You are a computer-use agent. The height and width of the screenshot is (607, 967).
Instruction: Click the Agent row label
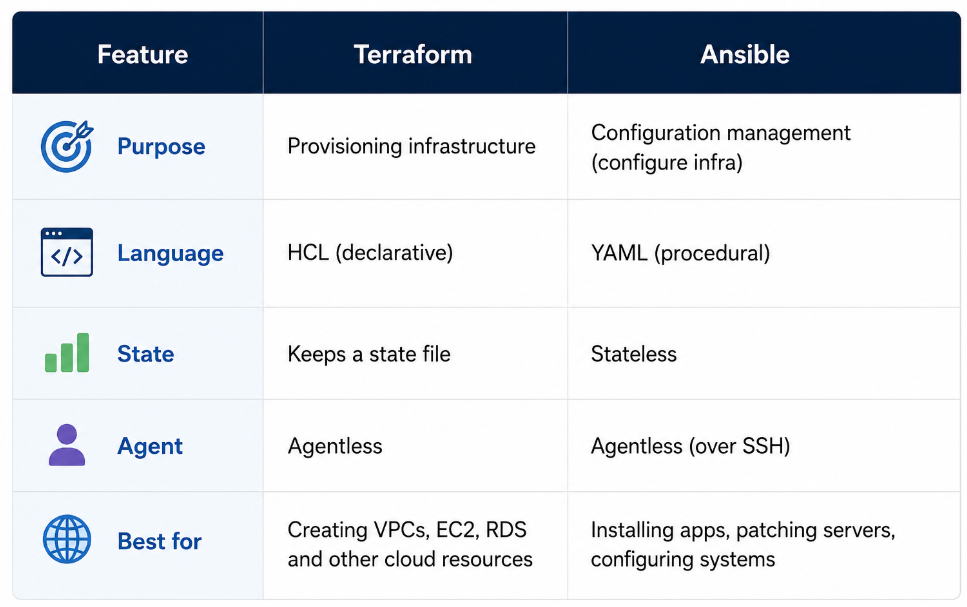(x=150, y=446)
